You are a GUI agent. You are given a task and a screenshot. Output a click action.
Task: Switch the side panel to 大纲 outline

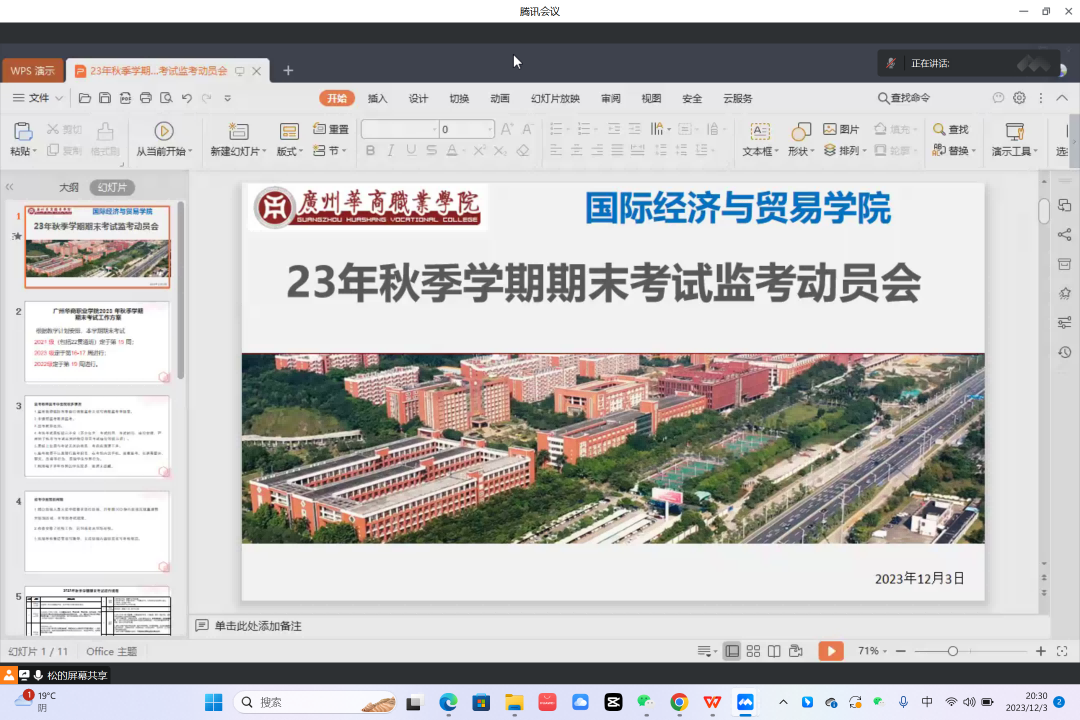pos(68,187)
